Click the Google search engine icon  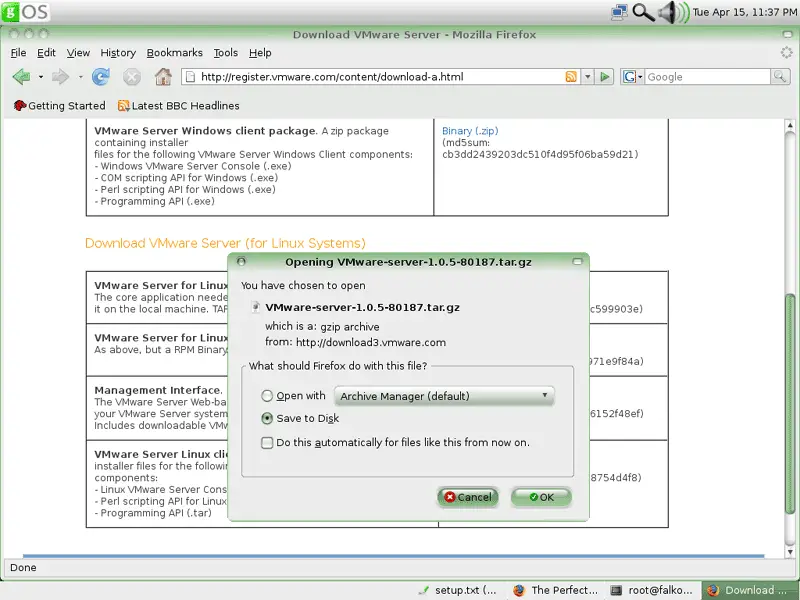tap(629, 77)
